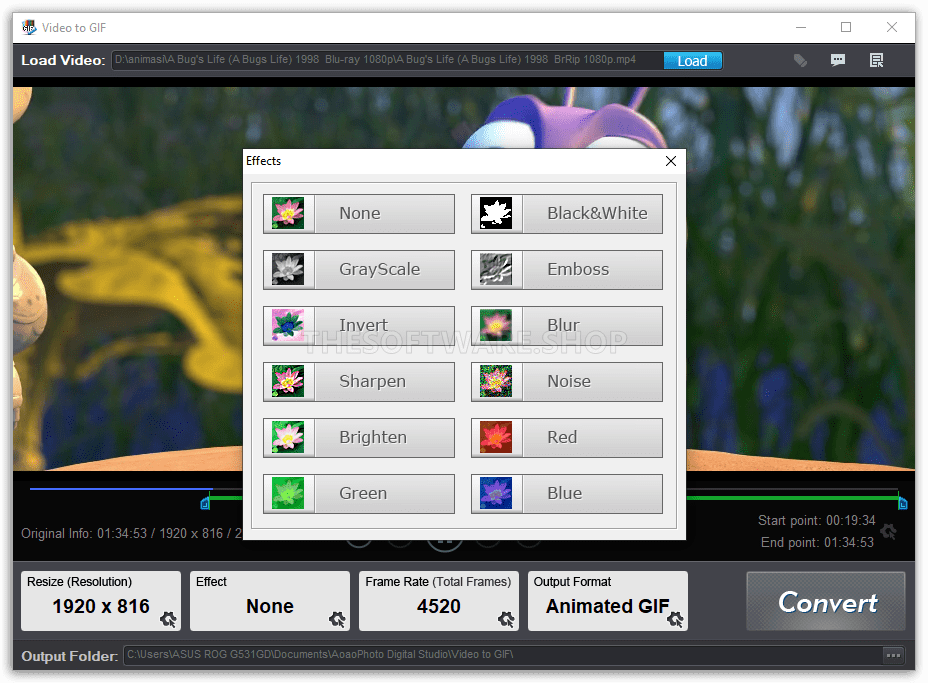The image size is (928, 683).
Task: Select the GrayScale effect
Action: 359,269
